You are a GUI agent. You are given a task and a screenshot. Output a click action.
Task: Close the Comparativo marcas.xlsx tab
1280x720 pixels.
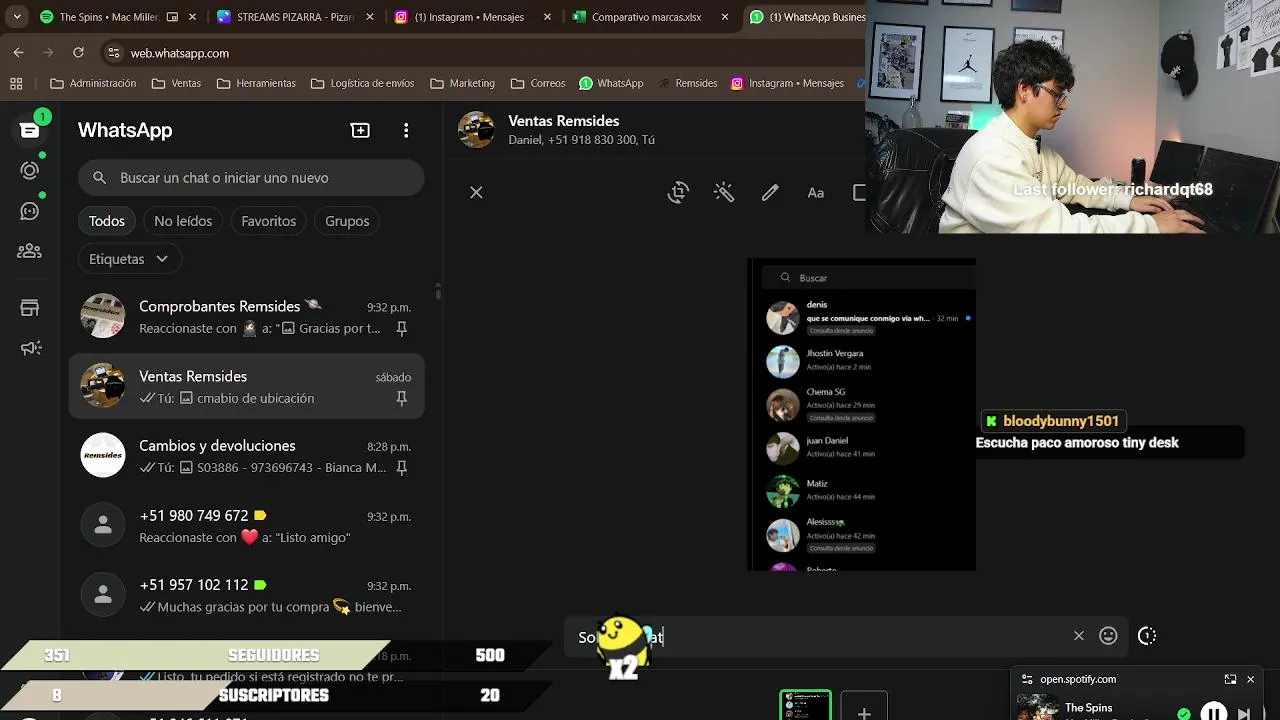click(x=723, y=17)
